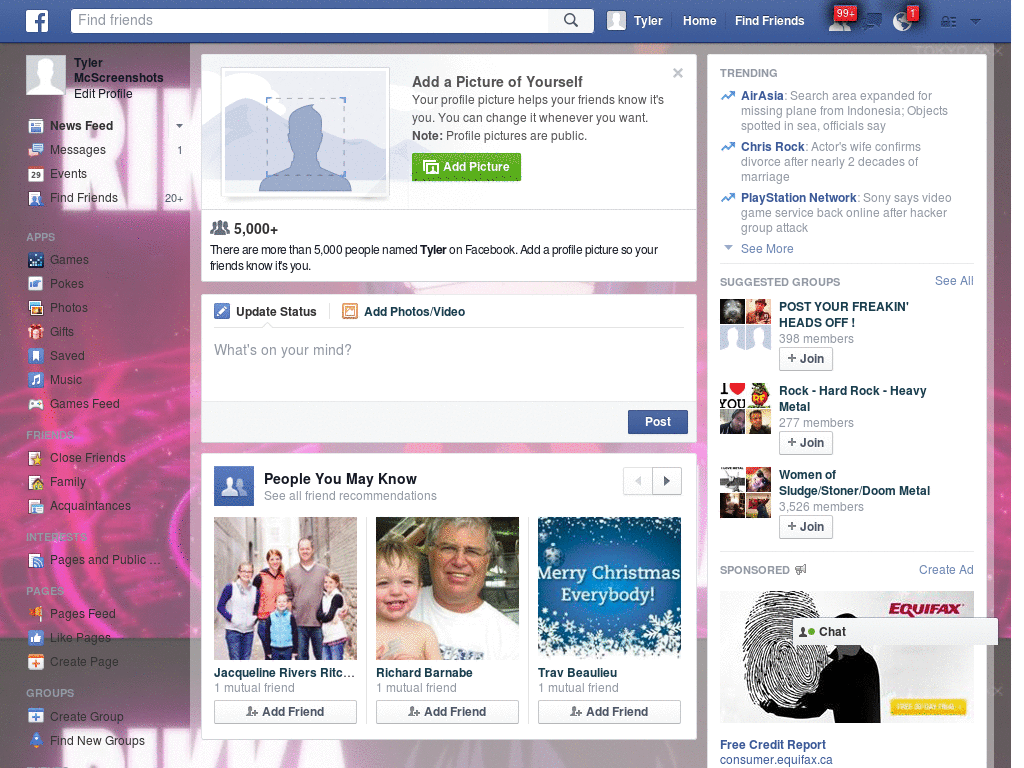Click the Gifts sidebar icon
The image size is (1024, 768).
pyautogui.click(x=36, y=332)
